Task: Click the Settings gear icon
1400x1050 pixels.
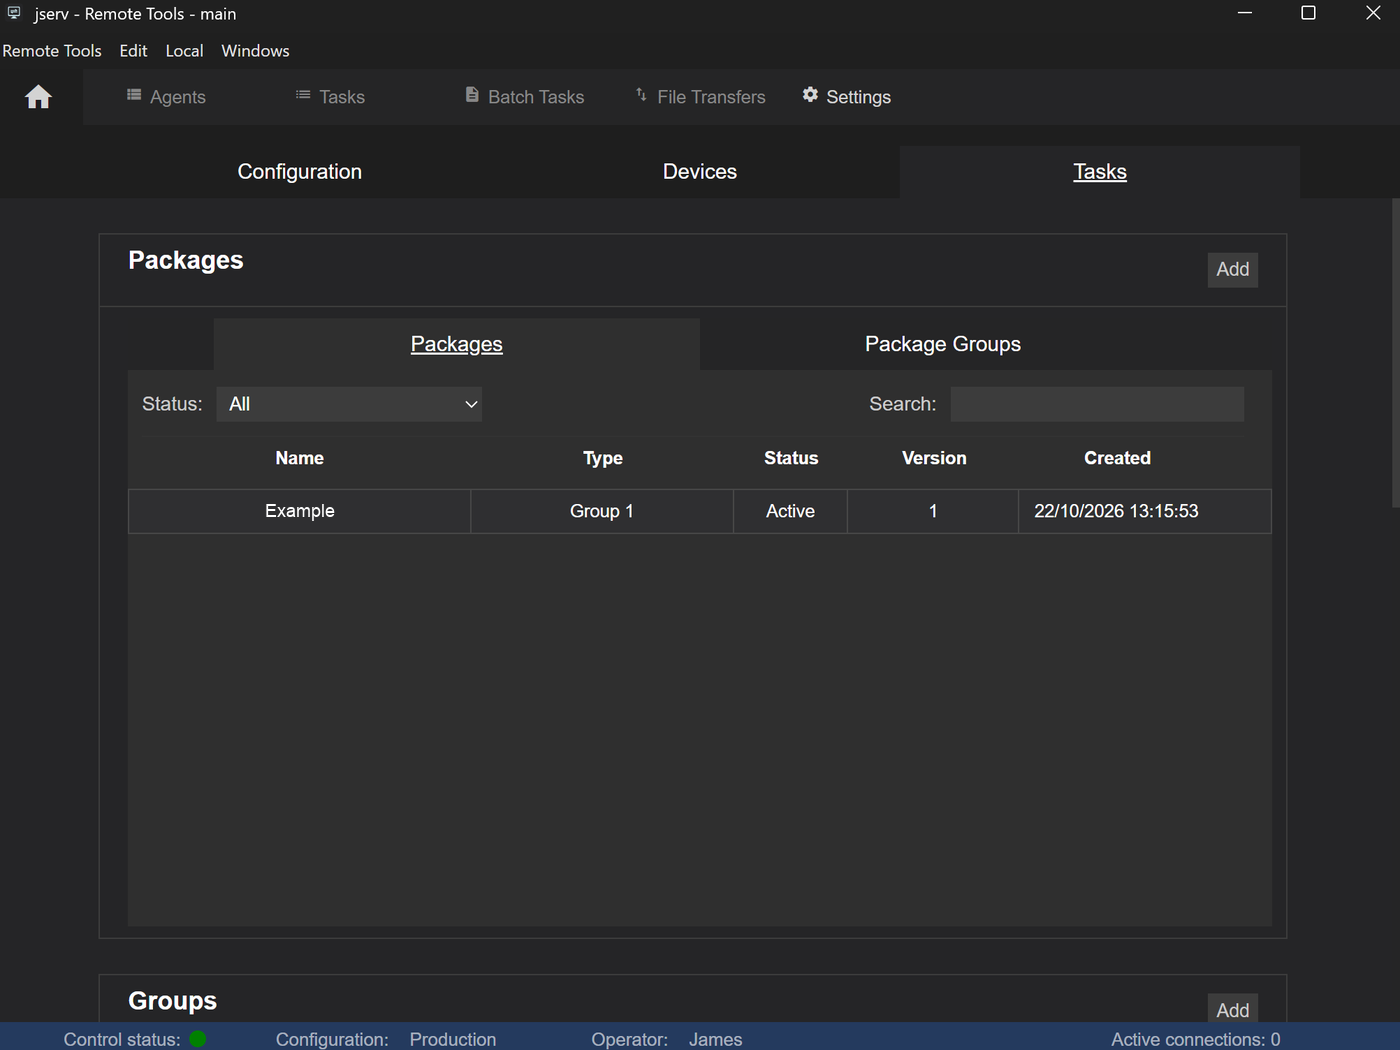Action: 810,95
